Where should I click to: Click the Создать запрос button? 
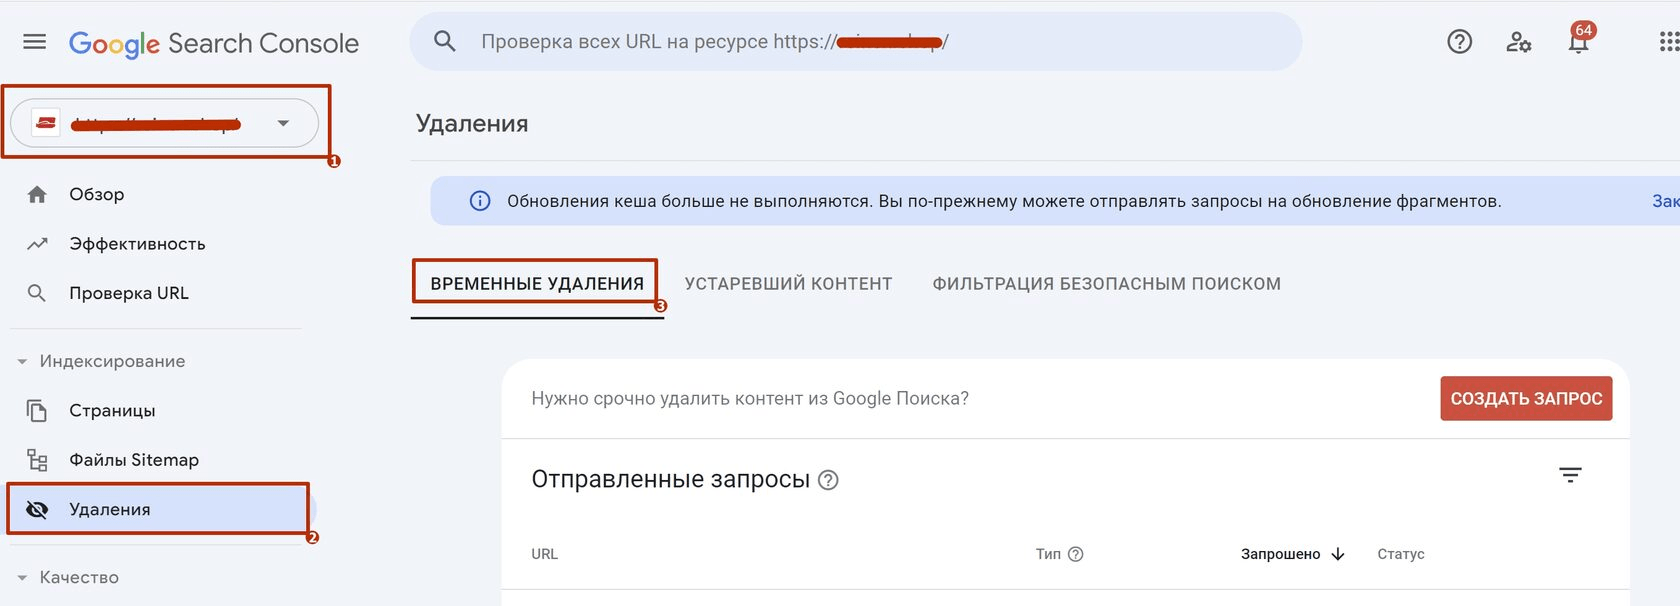(x=1526, y=399)
